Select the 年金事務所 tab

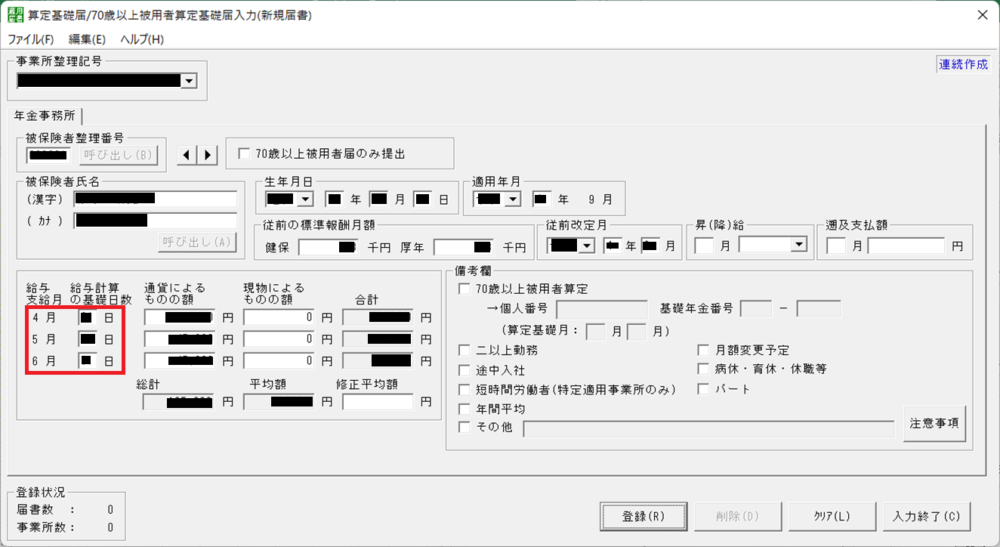pos(44,115)
